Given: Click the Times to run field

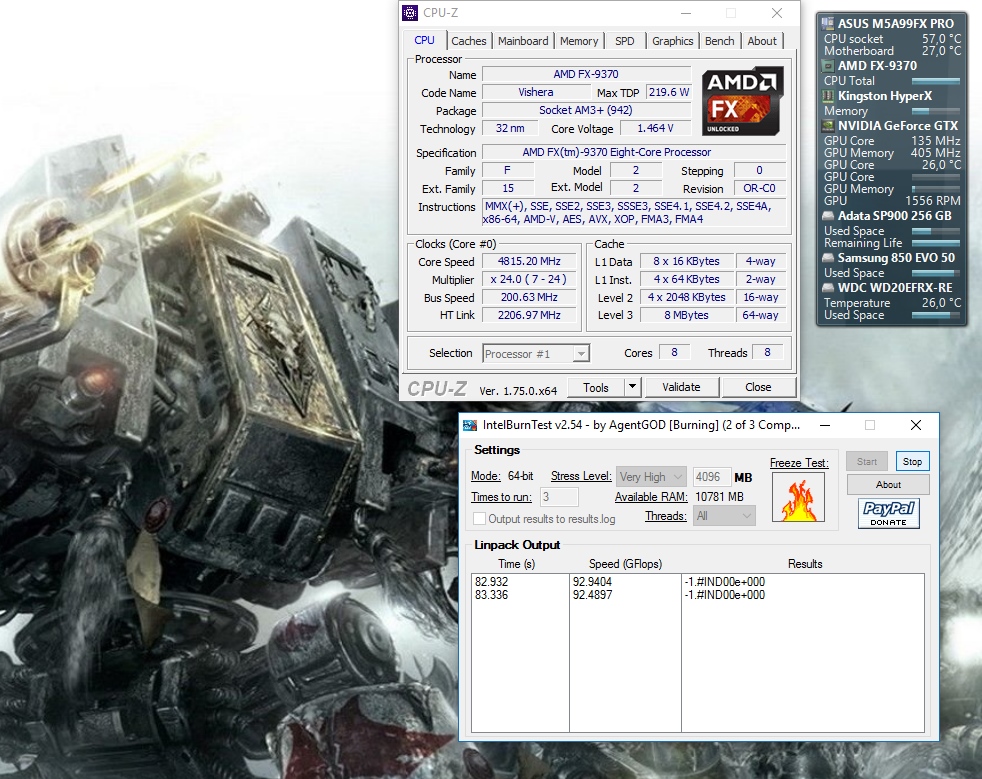Looking at the screenshot, I should click(559, 497).
